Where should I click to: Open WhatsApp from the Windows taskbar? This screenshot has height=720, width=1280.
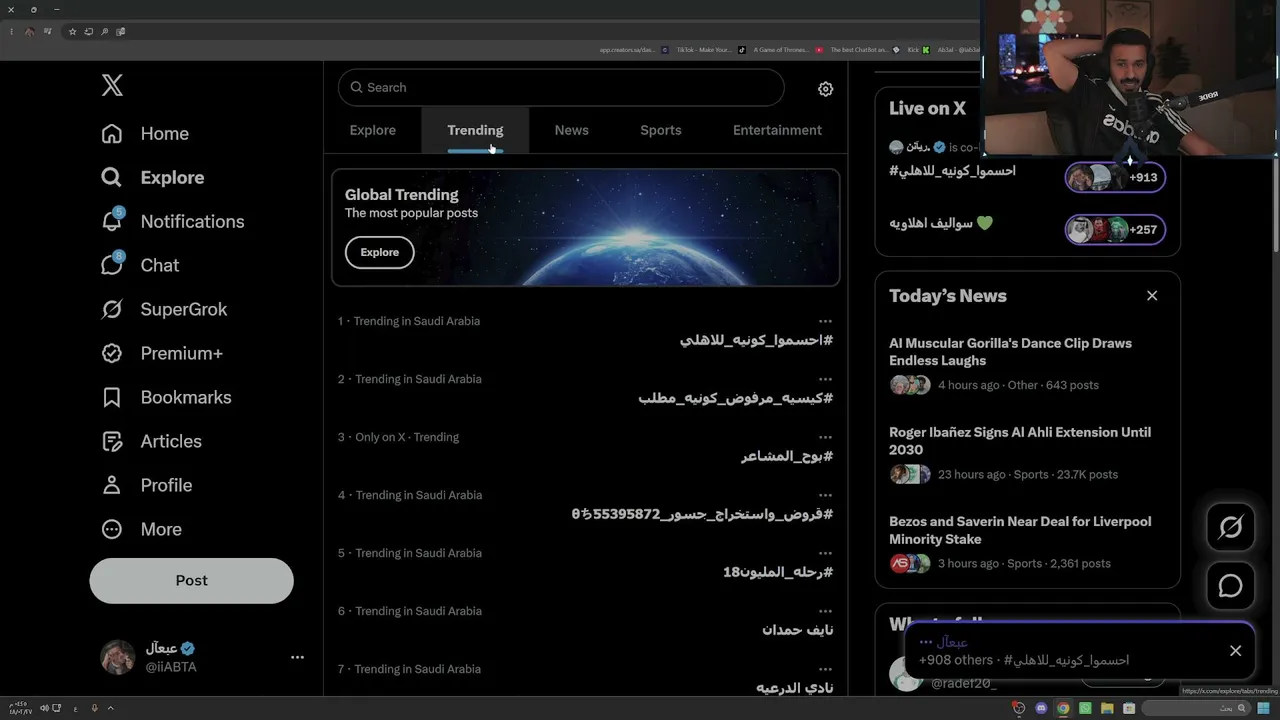(x=1085, y=708)
